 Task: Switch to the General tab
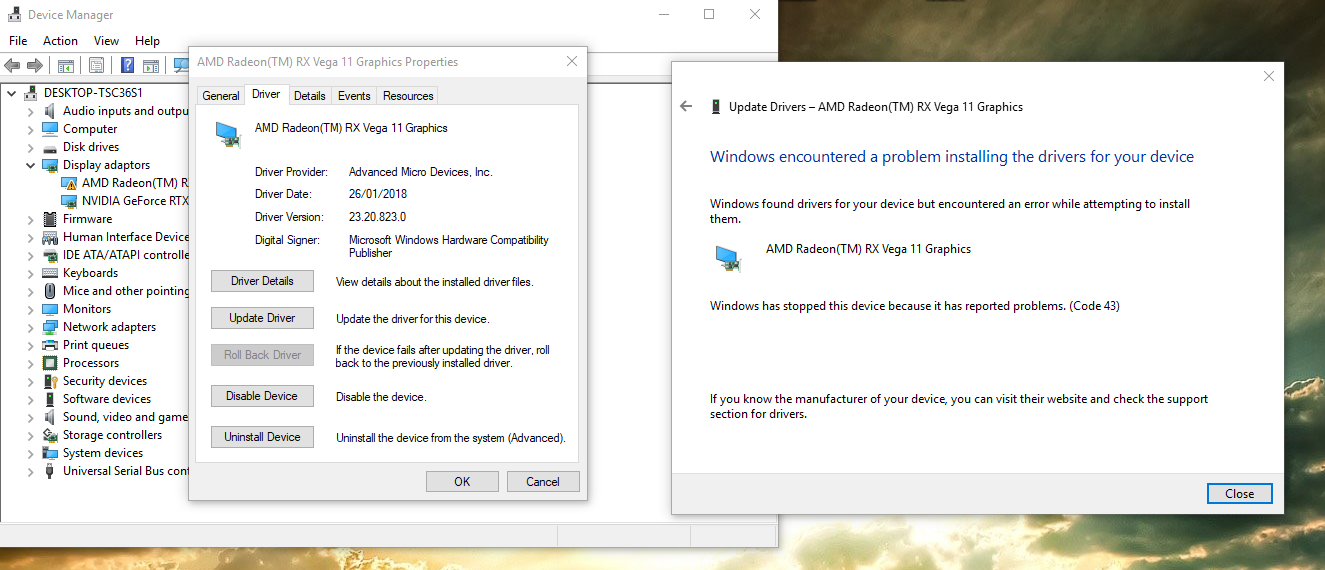coord(221,96)
